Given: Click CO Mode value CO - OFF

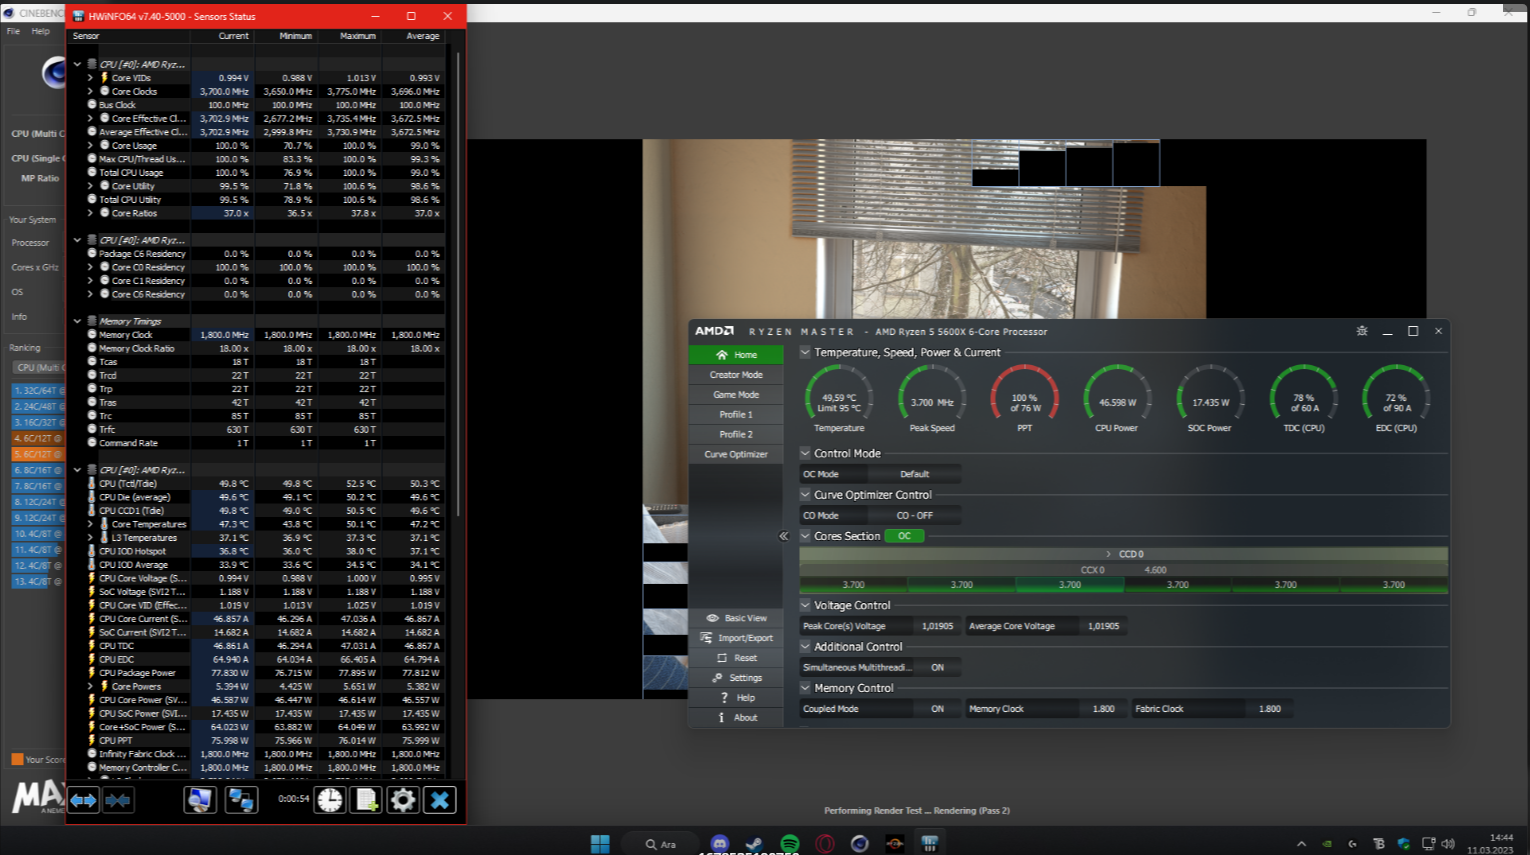Looking at the screenshot, I should click(914, 515).
